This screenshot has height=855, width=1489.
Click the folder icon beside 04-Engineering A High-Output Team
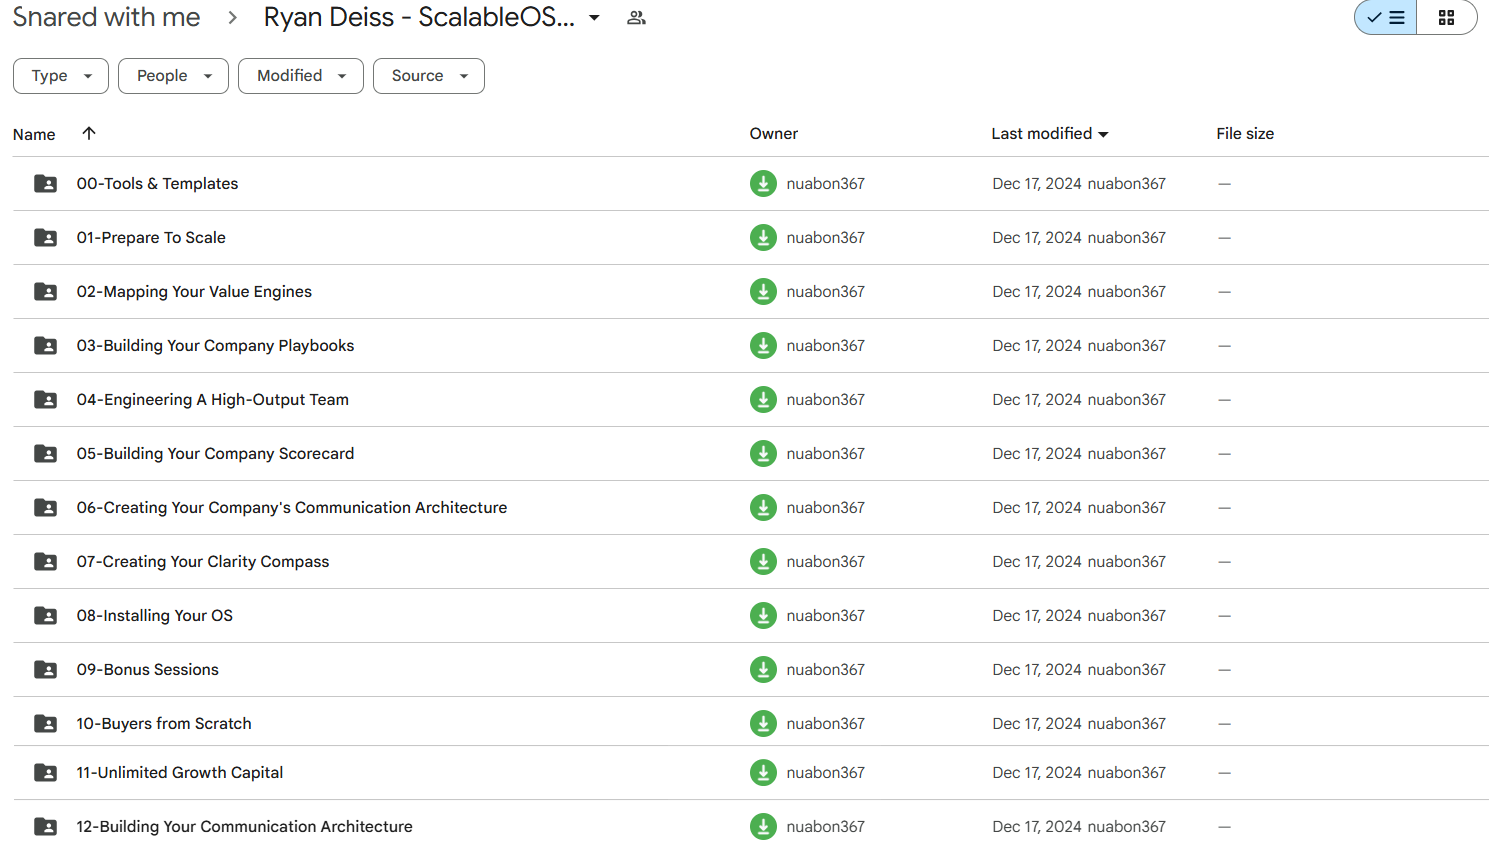coord(45,400)
